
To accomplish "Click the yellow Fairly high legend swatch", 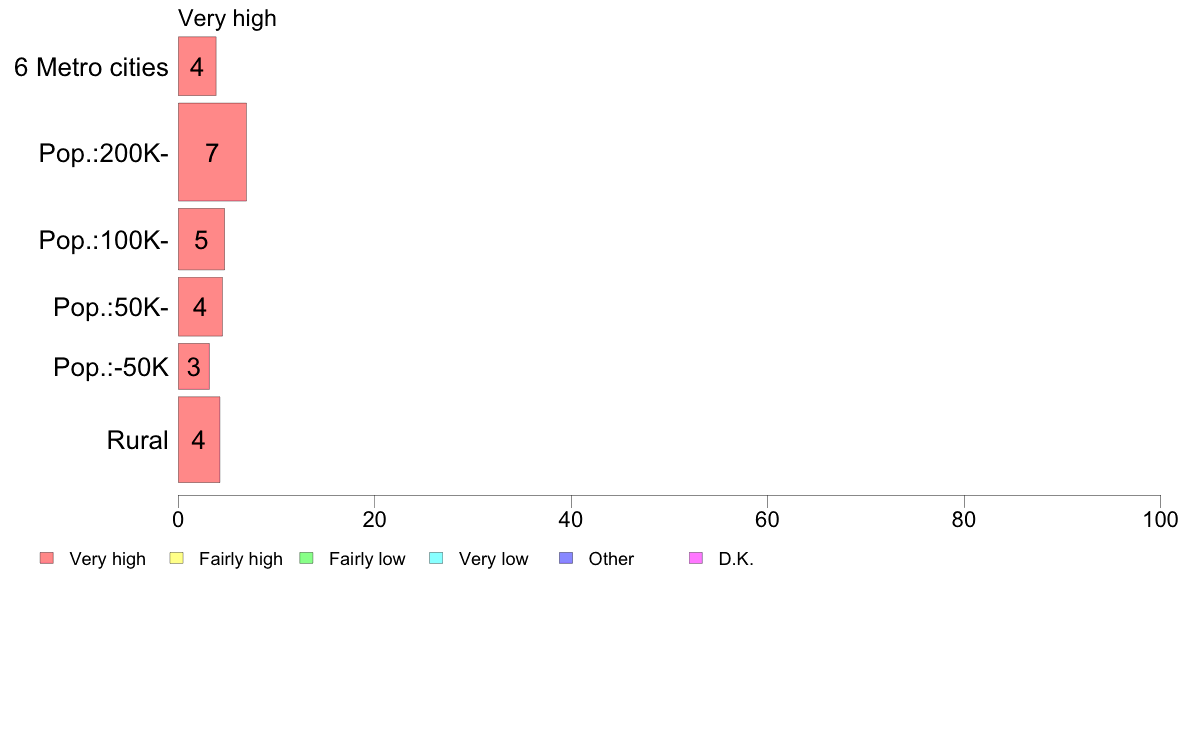I will 177,559.
